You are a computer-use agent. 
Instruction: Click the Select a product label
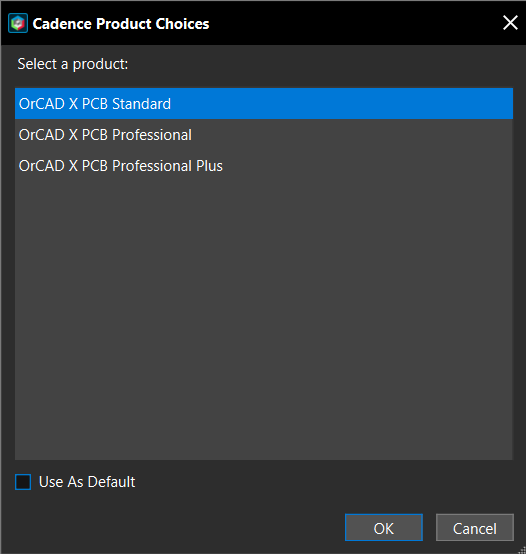(73, 64)
